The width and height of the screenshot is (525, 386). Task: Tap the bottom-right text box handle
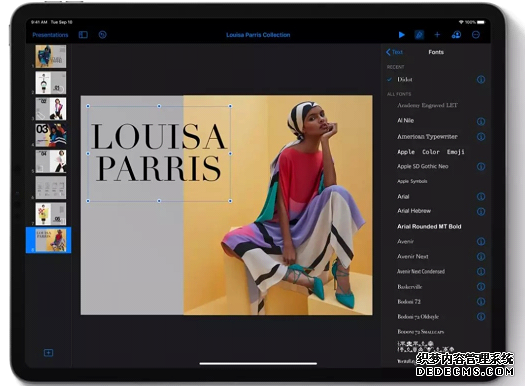[x=230, y=201]
